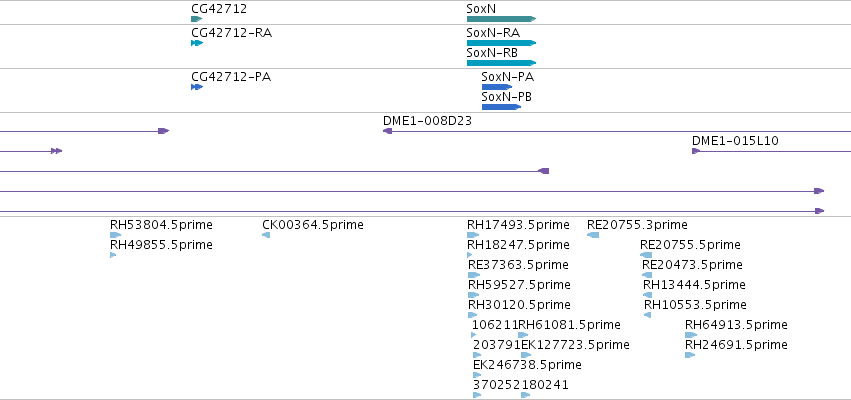Select the SoxN-PA protein feature
The image size is (851, 400).
(497, 87)
